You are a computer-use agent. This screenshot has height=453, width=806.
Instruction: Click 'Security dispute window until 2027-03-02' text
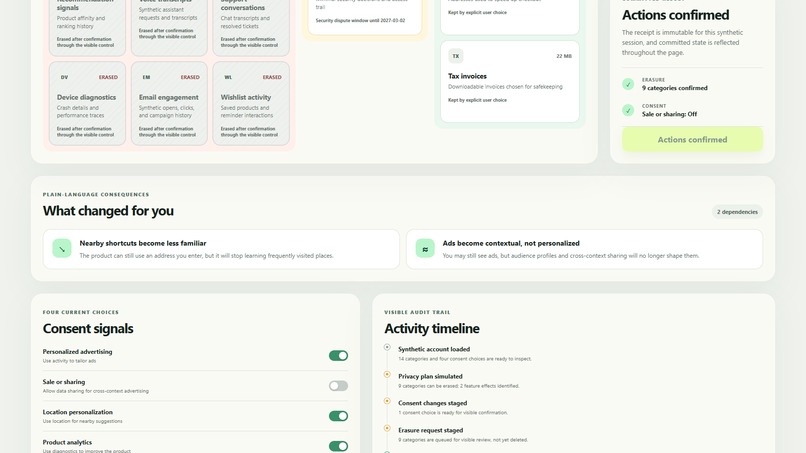click(360, 21)
